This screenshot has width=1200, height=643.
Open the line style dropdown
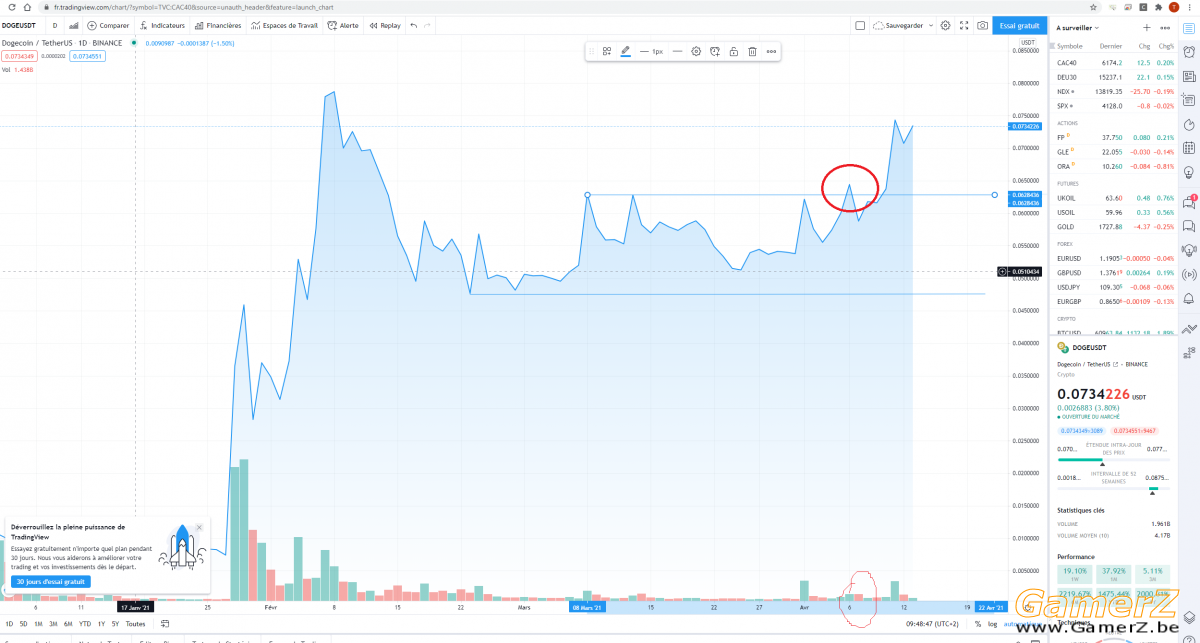(677, 51)
